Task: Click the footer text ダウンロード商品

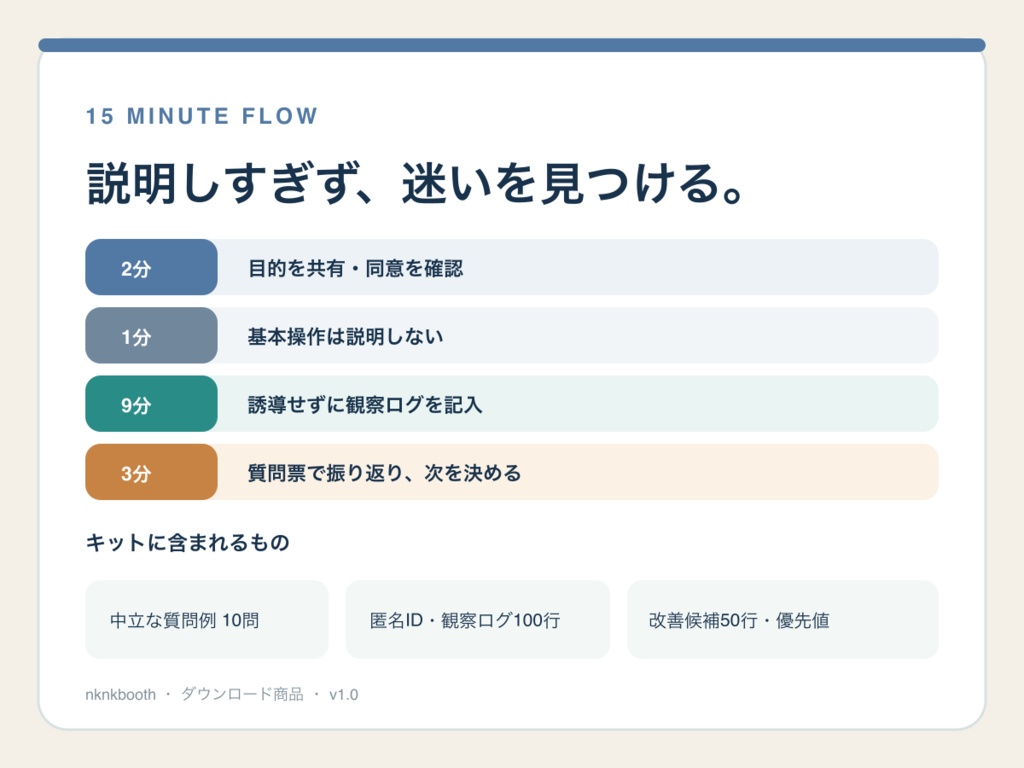Action: [x=242, y=694]
